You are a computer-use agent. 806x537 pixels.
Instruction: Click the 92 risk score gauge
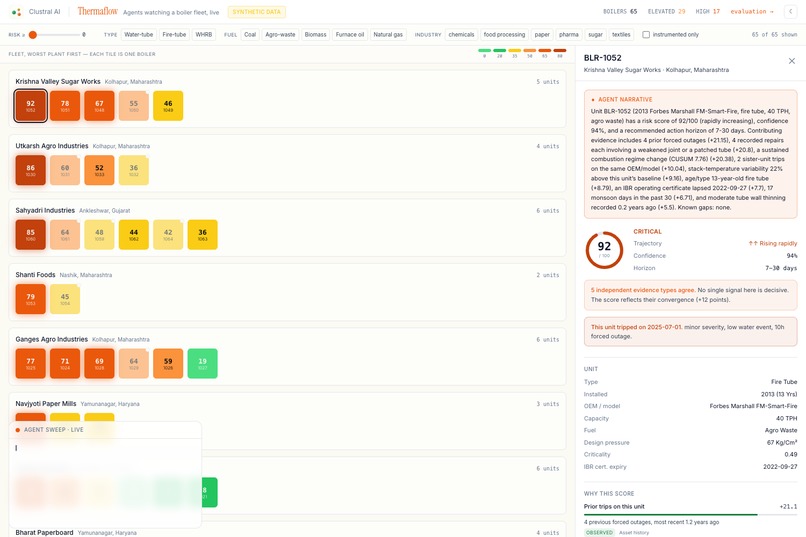click(x=604, y=250)
